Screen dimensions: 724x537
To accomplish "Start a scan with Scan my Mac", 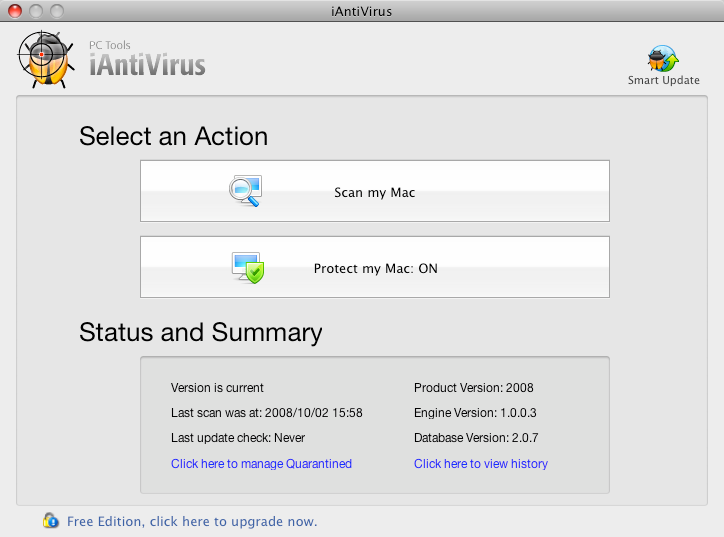I will pyautogui.click(x=374, y=192).
